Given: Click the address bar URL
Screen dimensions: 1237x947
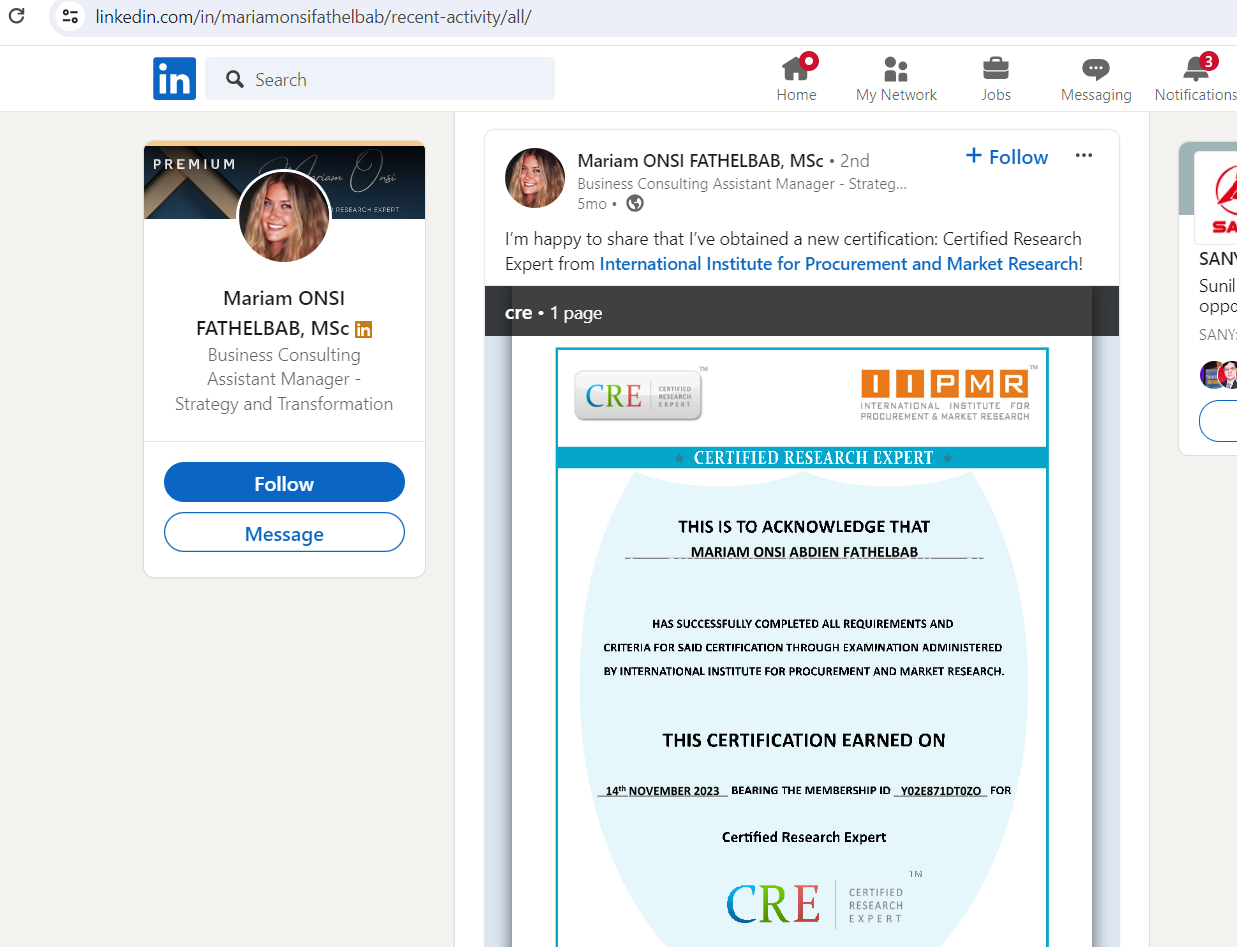Looking at the screenshot, I should click(314, 17).
